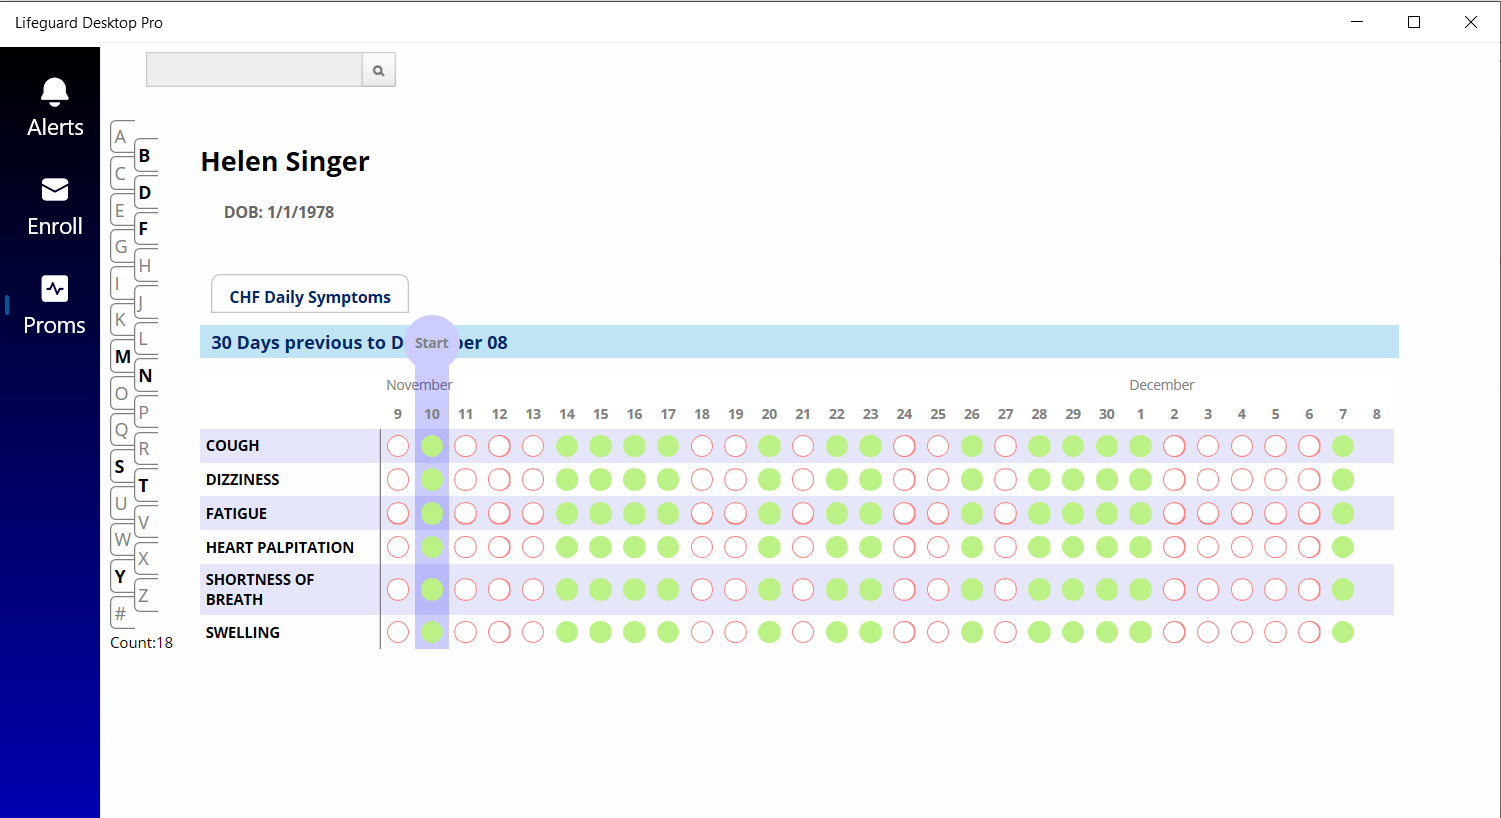Viewport: 1501px width, 818px height.
Task: Select letter M in the alphabet index
Action: point(122,356)
